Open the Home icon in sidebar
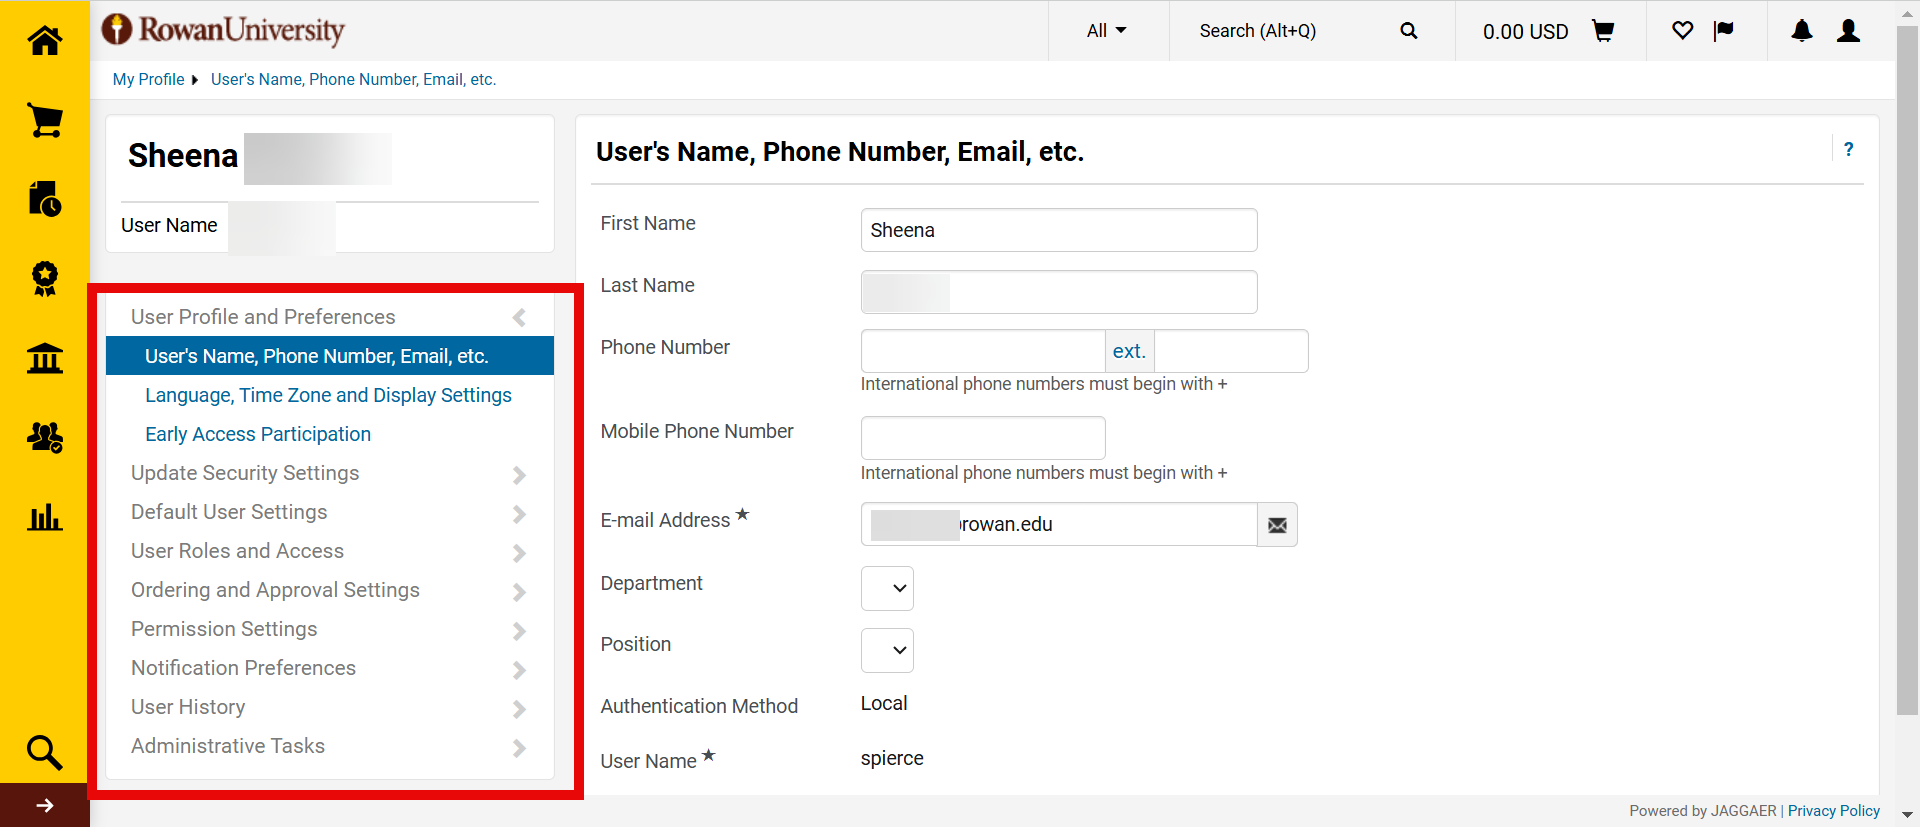Image resolution: width=1920 pixels, height=827 pixels. coord(44,41)
